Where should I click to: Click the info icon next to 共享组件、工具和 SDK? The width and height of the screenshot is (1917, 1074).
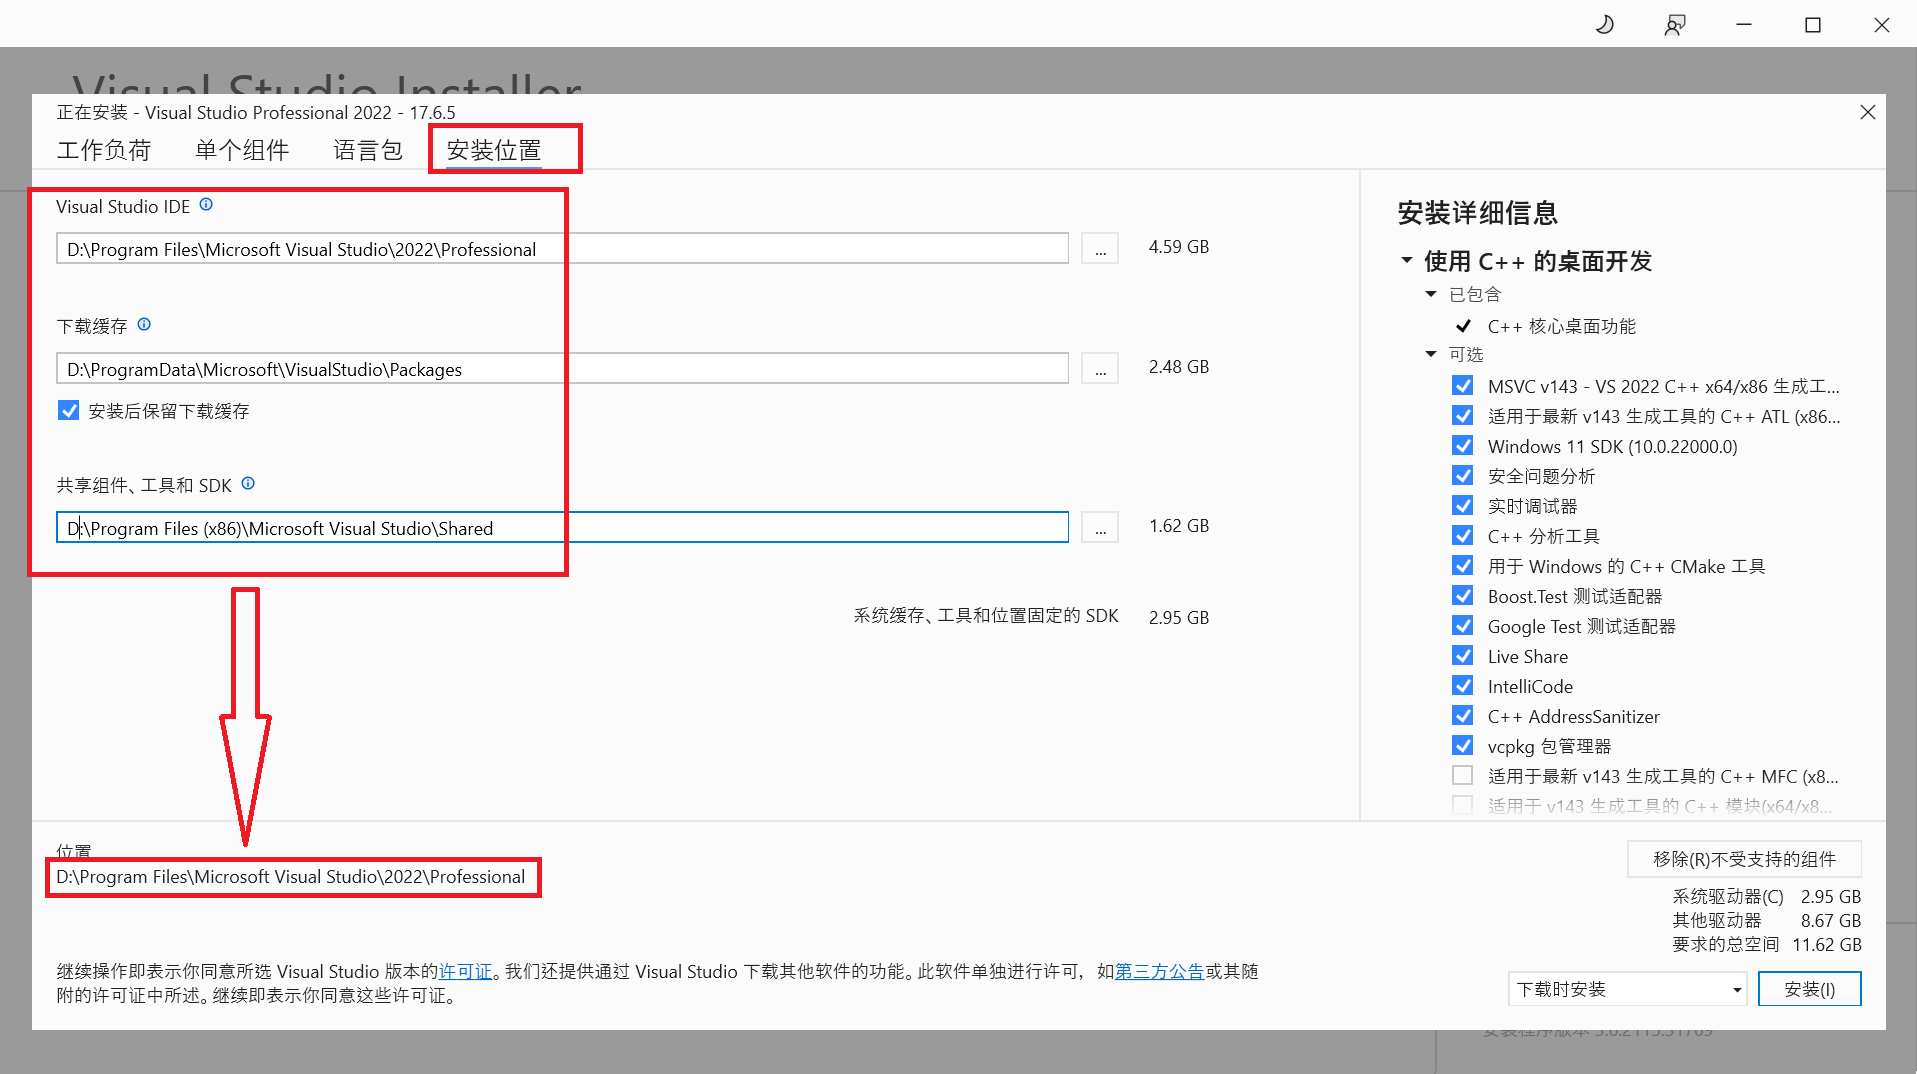[x=248, y=483]
